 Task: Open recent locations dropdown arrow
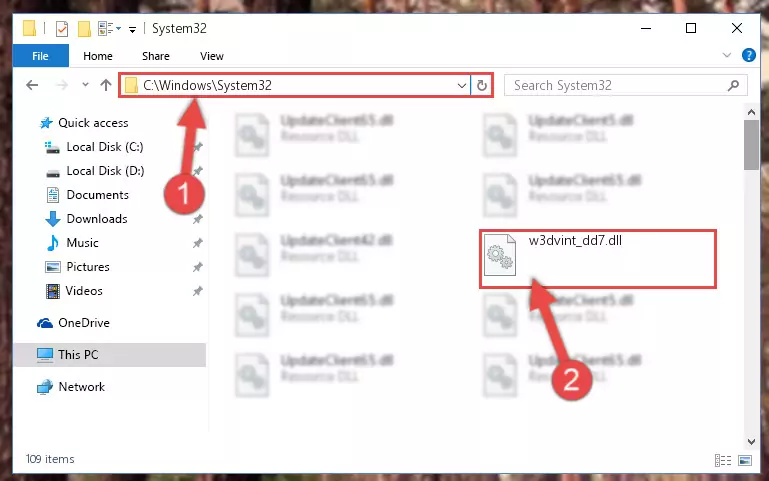(85, 85)
